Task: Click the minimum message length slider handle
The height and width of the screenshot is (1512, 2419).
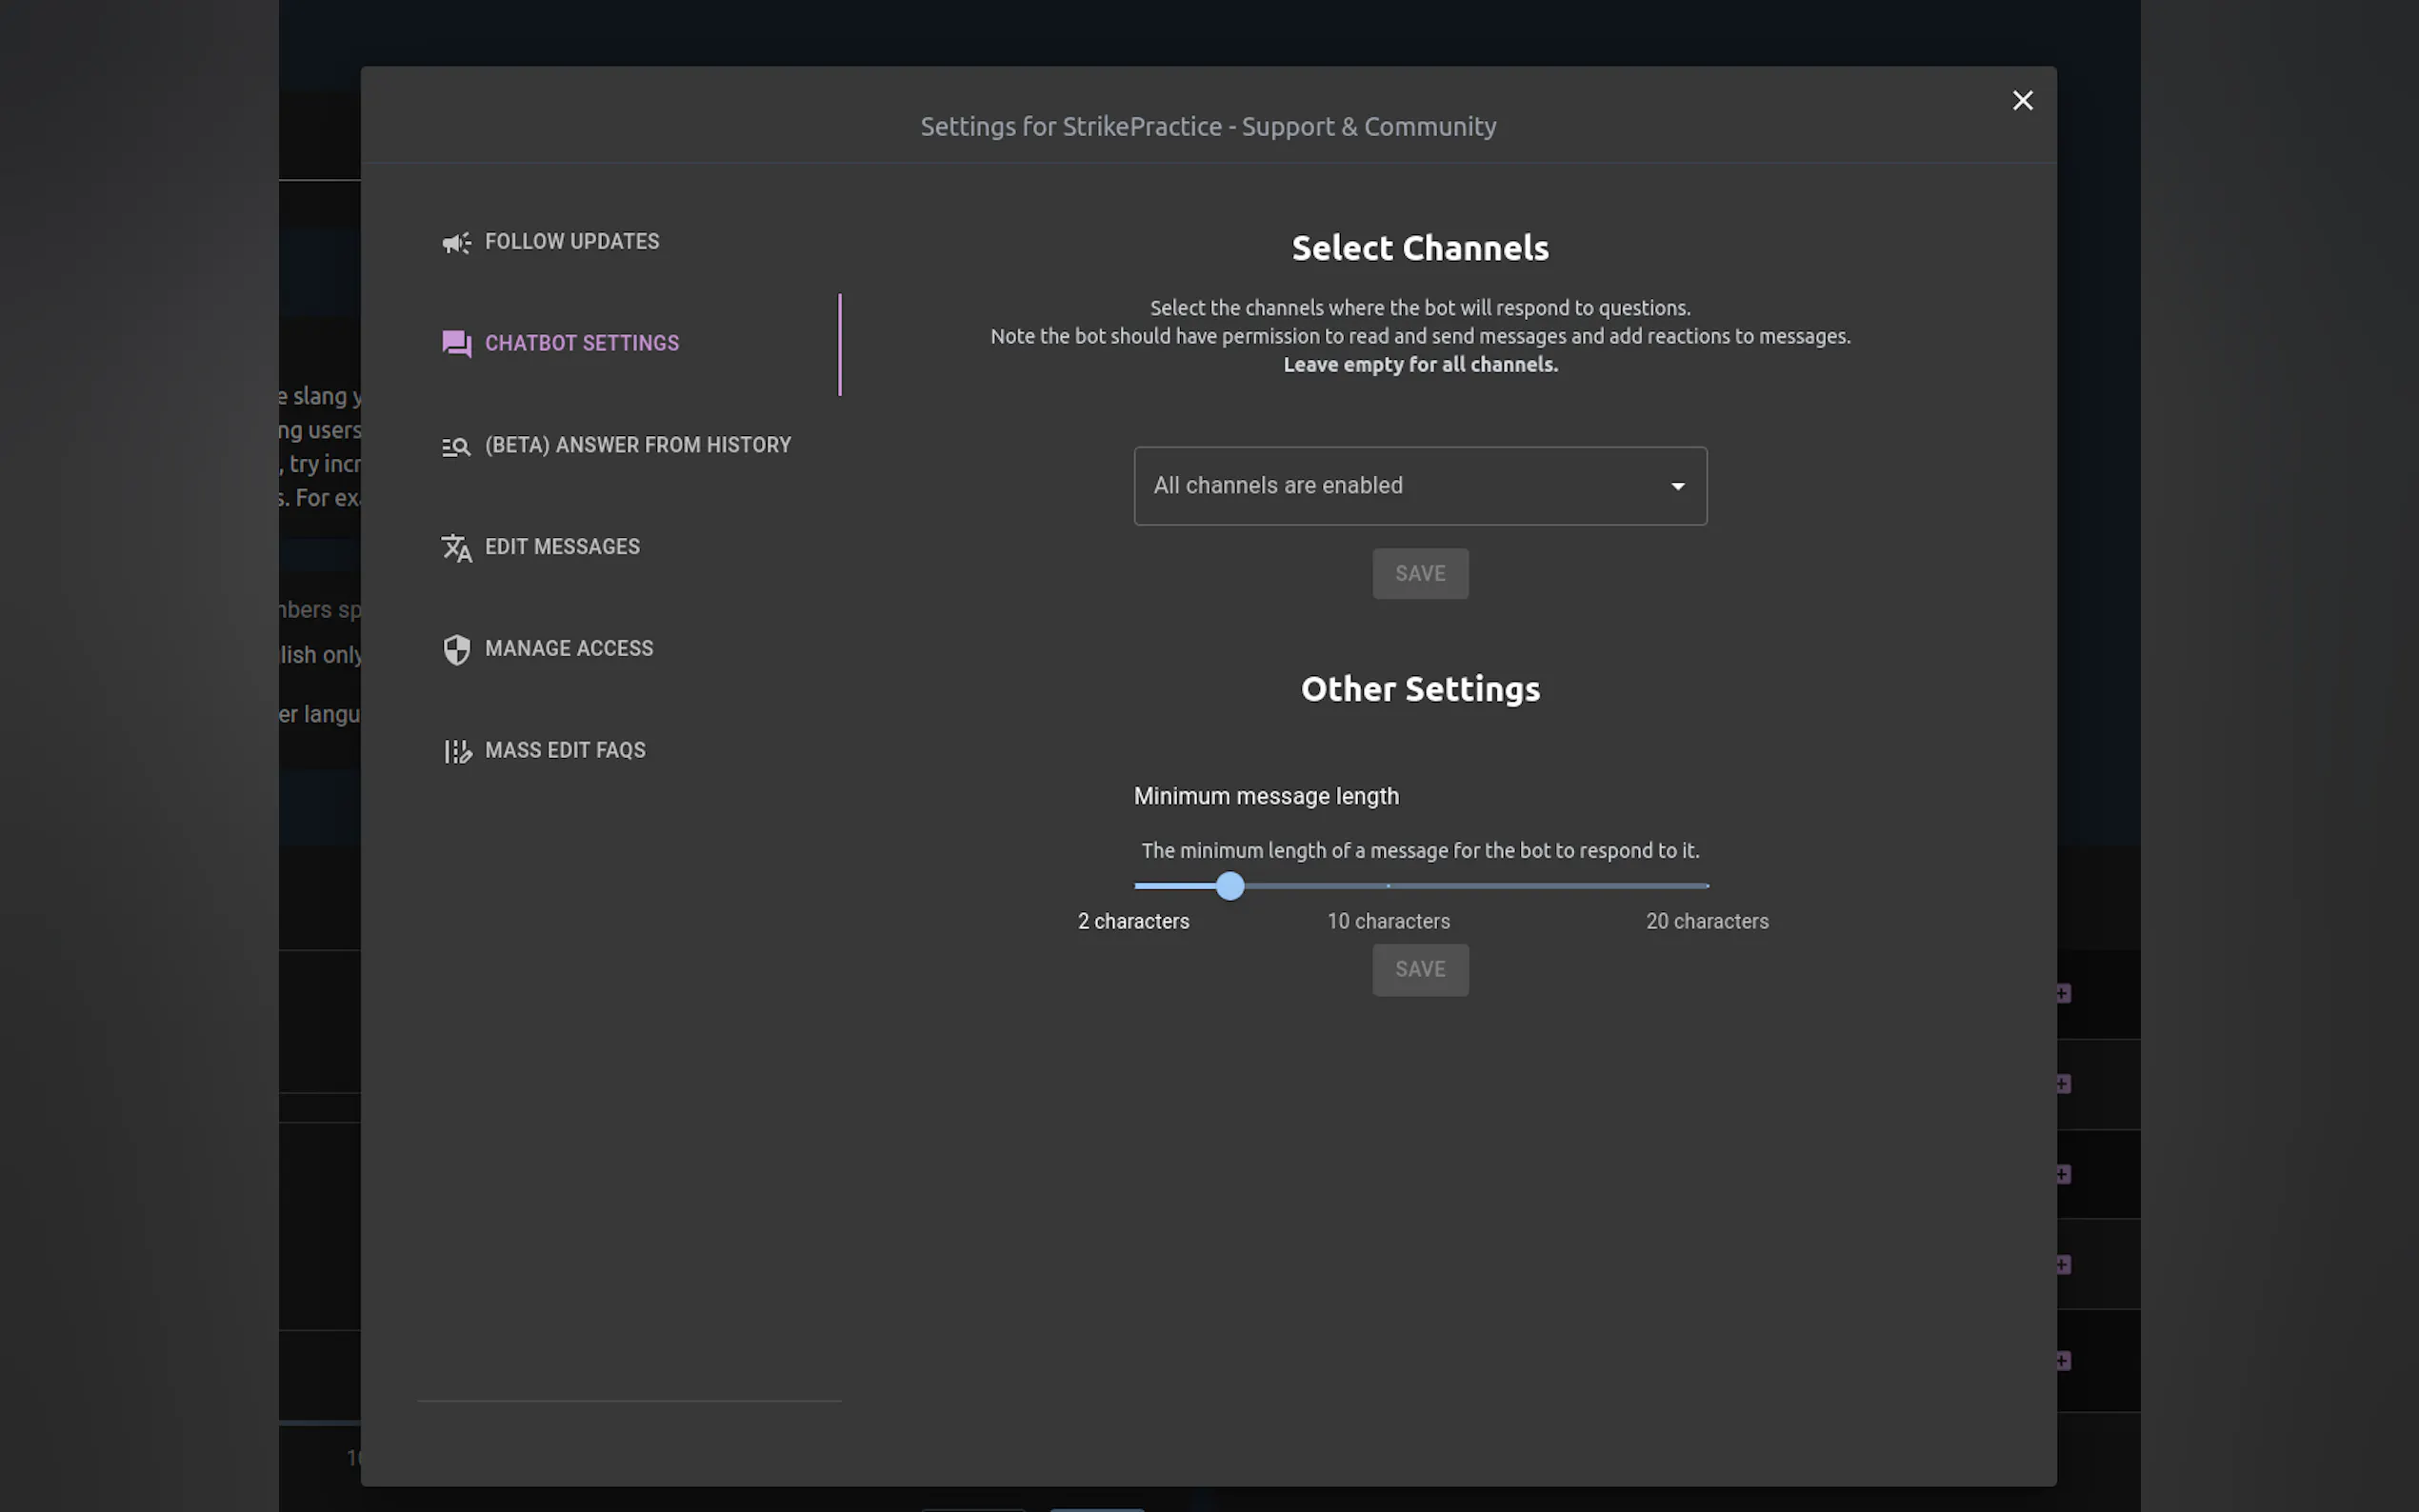Action: pyautogui.click(x=1230, y=886)
